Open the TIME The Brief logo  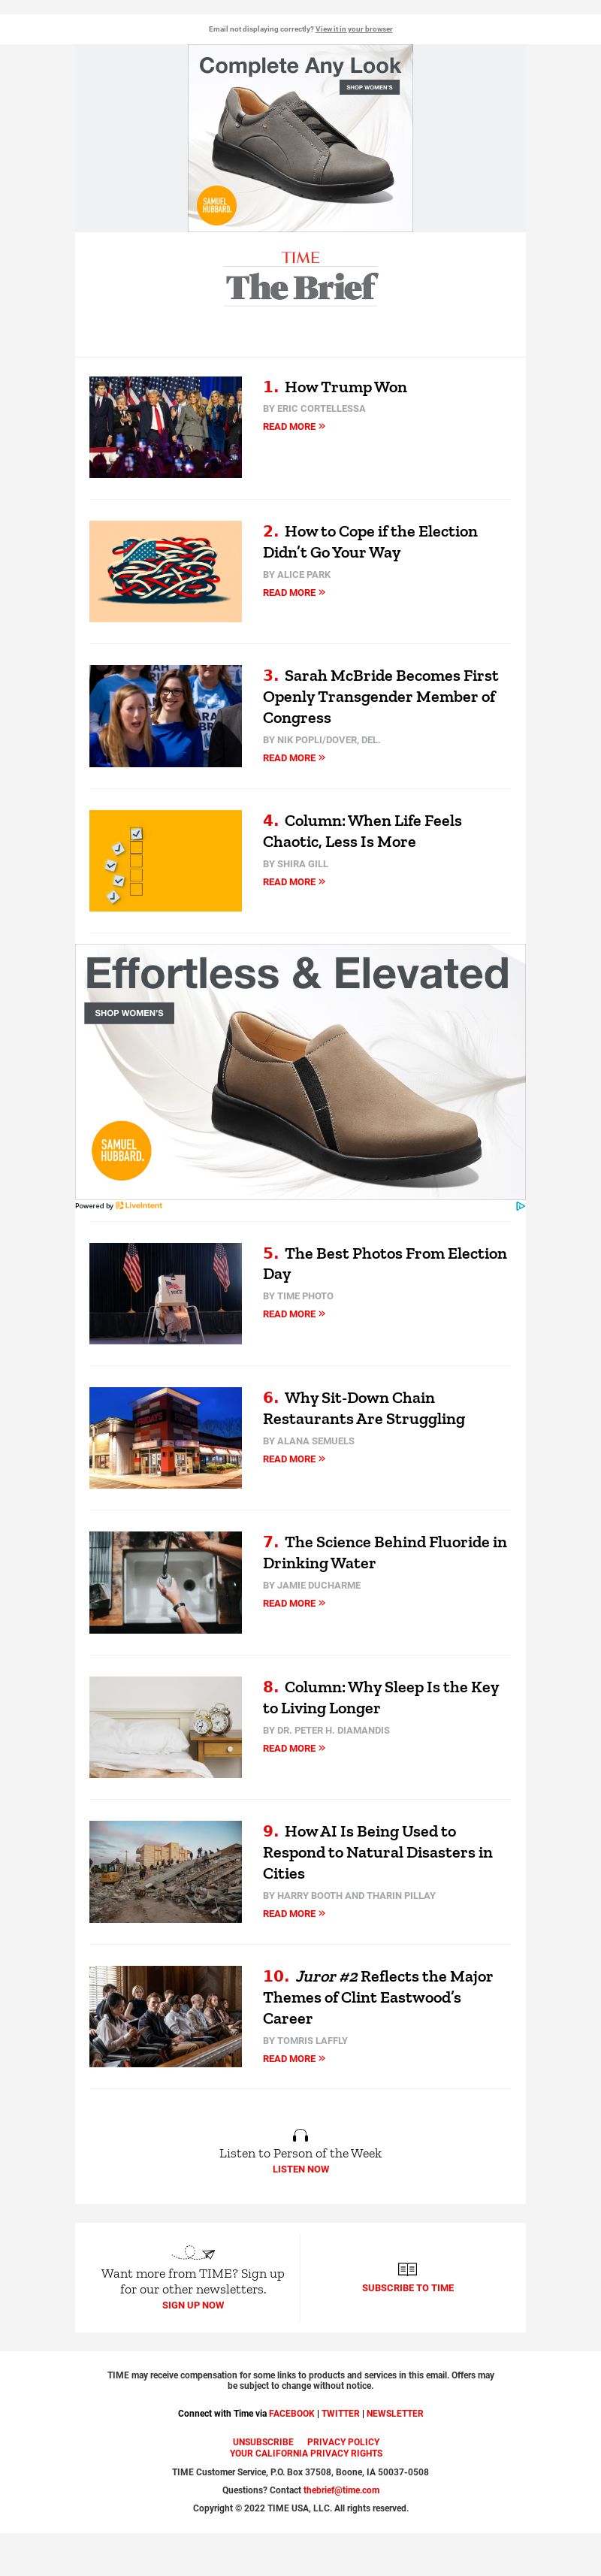coord(300,278)
